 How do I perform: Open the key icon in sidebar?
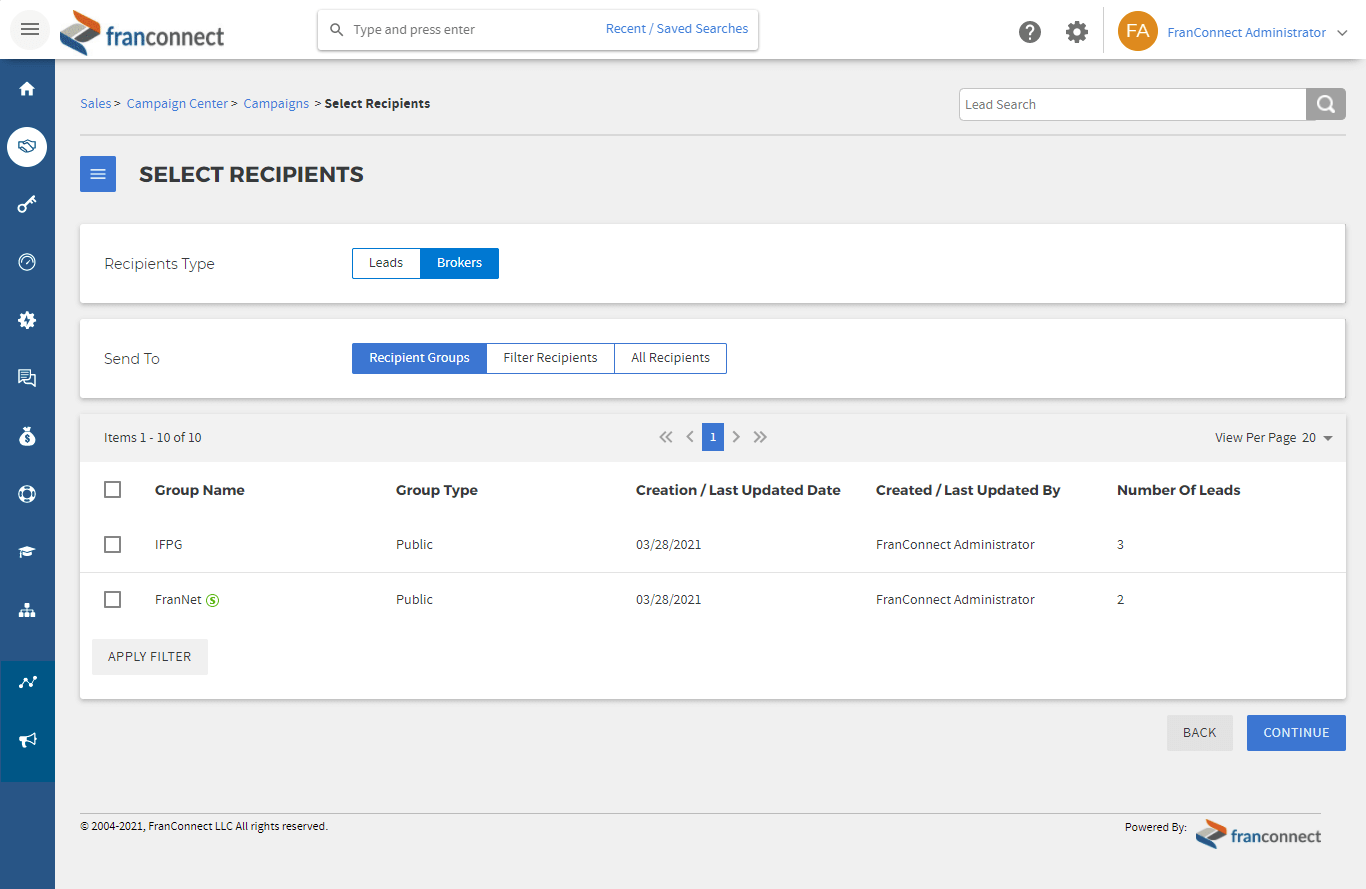pos(27,205)
